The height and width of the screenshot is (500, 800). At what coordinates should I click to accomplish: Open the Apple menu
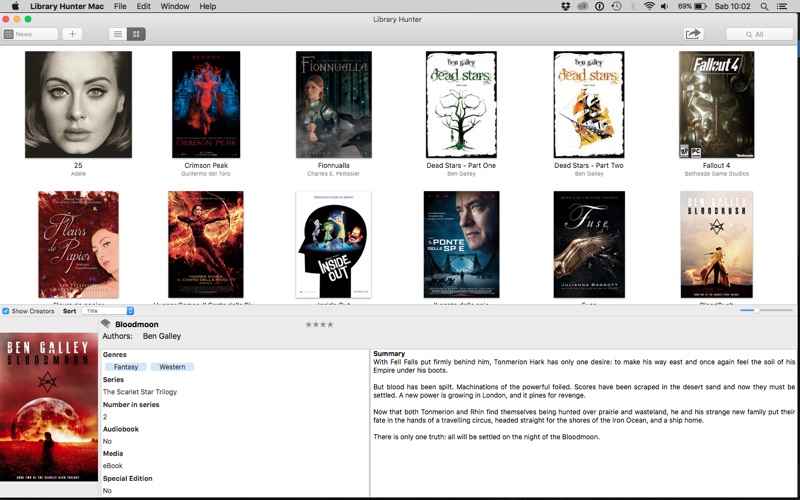click(15, 6)
